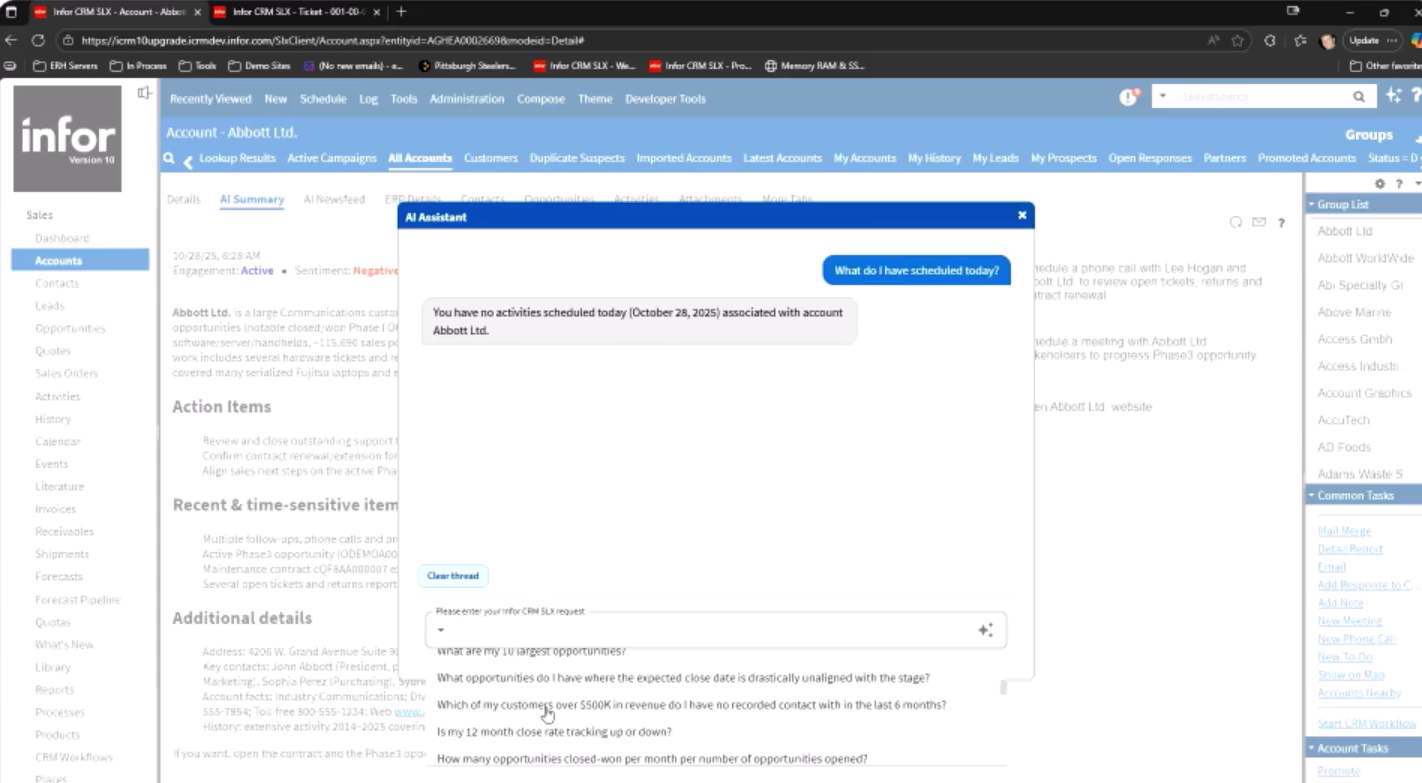This screenshot has height=783, width=1422.
Task: Click the email envelope icon on AI Summary
Action: 1259,222
